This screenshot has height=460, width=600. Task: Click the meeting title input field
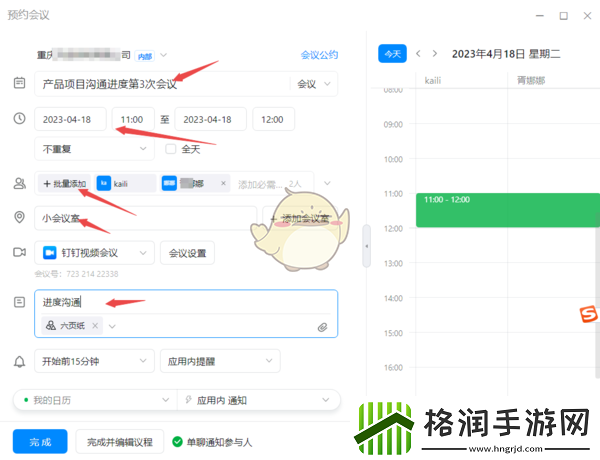point(163,84)
